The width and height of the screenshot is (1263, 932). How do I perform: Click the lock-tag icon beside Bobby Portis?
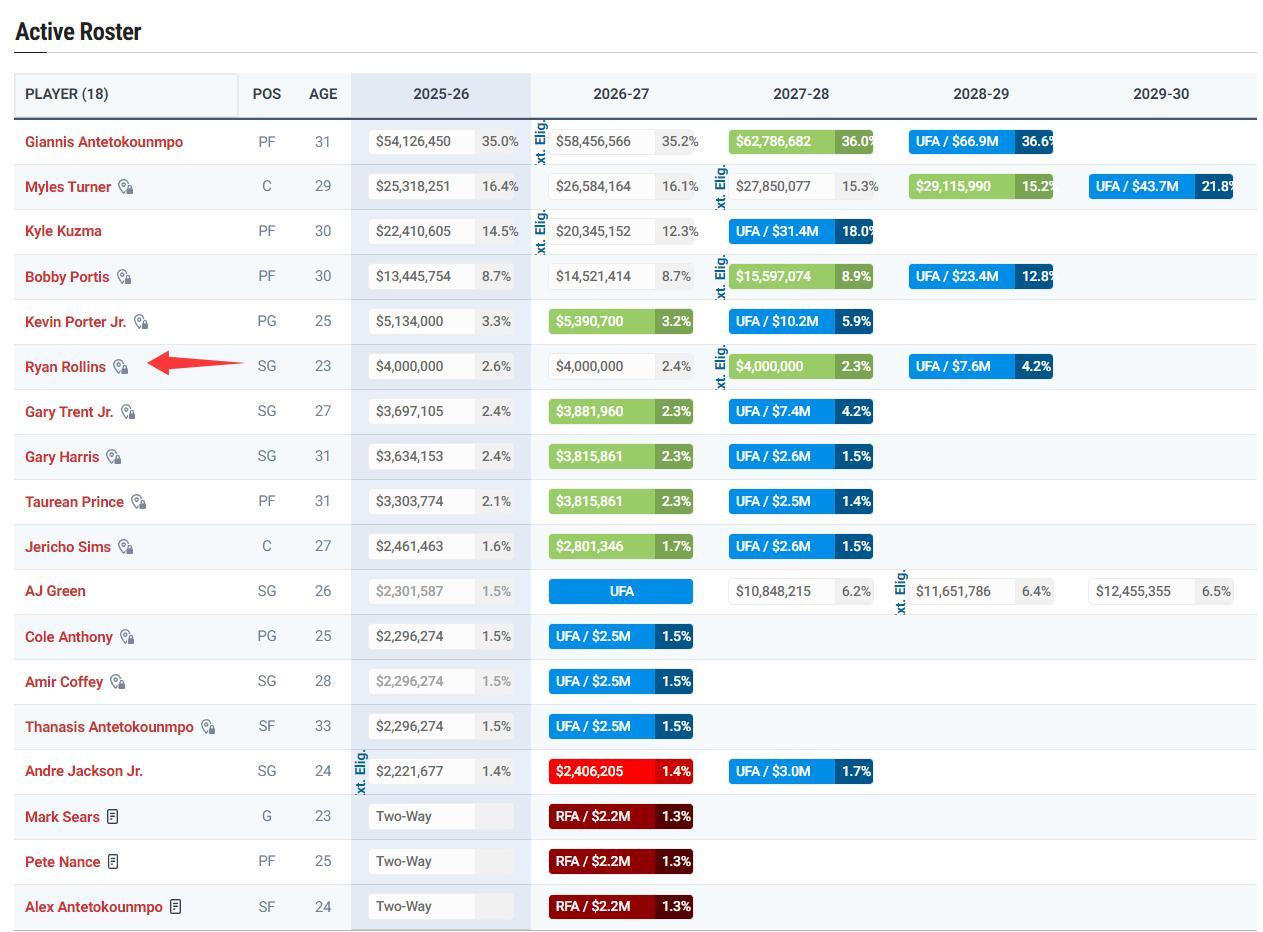coord(124,277)
